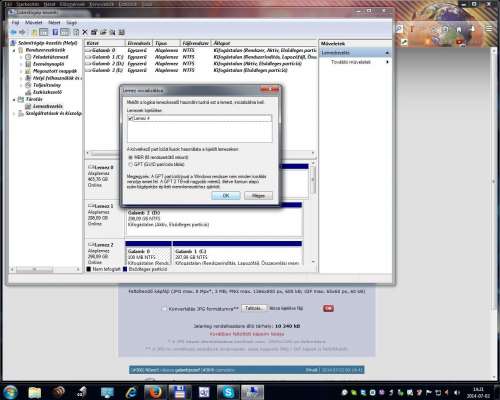Click the Galamb 2 (D:) partition block on Lemez 1

(214, 221)
